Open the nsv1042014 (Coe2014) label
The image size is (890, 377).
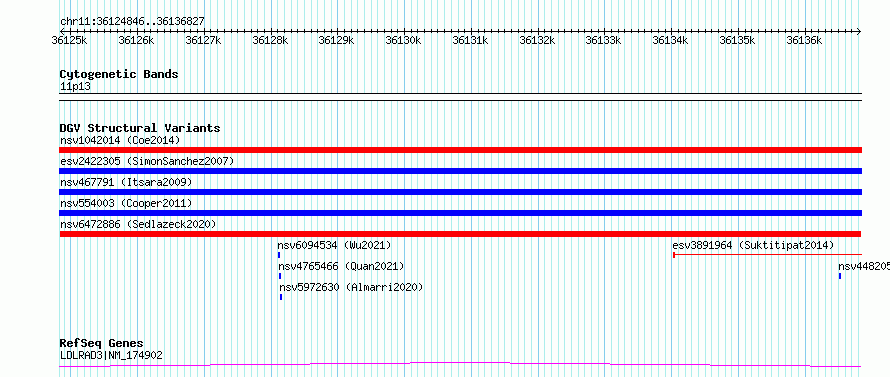[x=120, y=140]
